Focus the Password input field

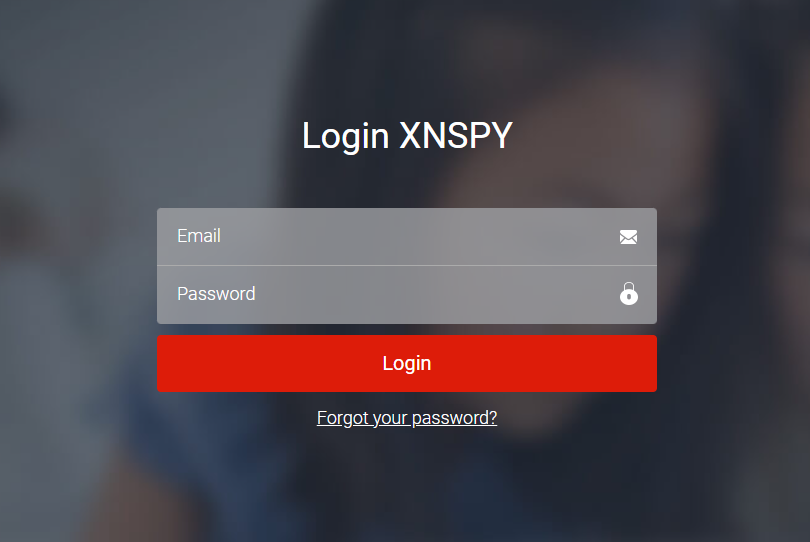click(407, 295)
